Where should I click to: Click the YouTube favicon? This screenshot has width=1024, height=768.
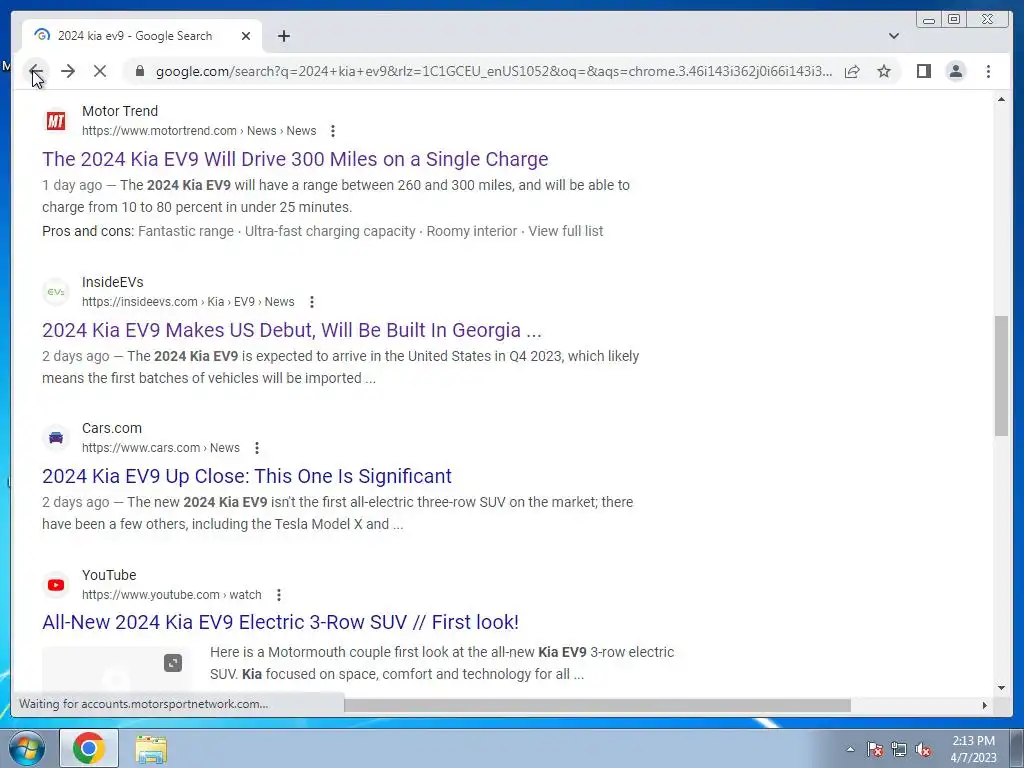point(56,585)
